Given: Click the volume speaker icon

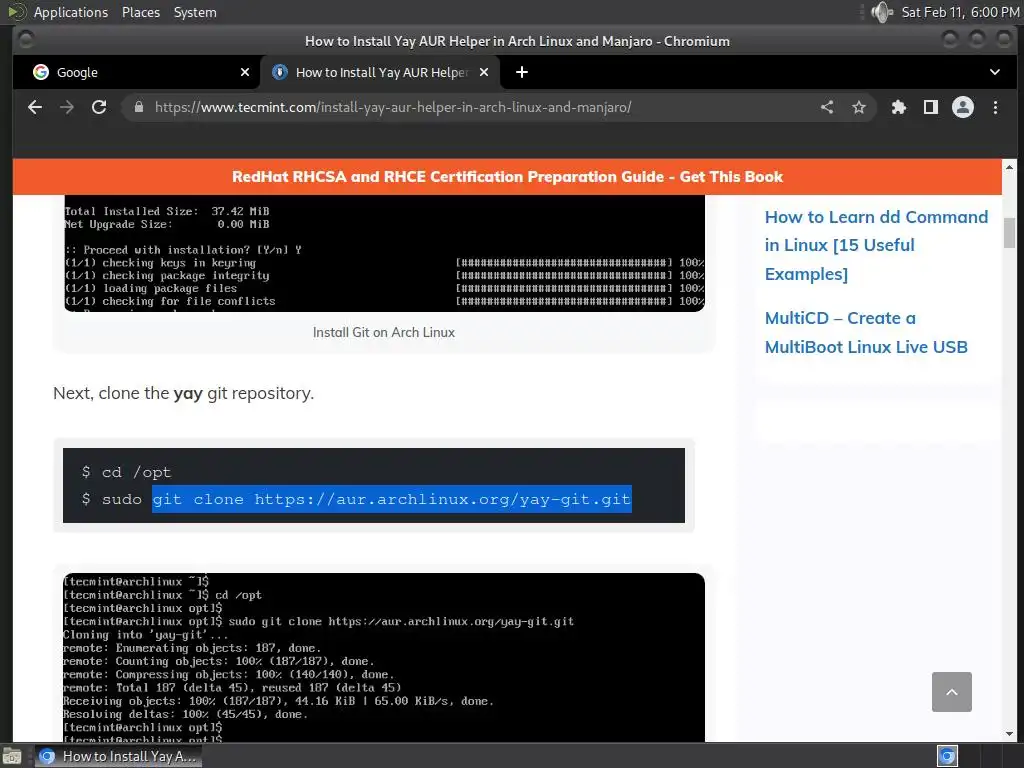Looking at the screenshot, I should [882, 12].
